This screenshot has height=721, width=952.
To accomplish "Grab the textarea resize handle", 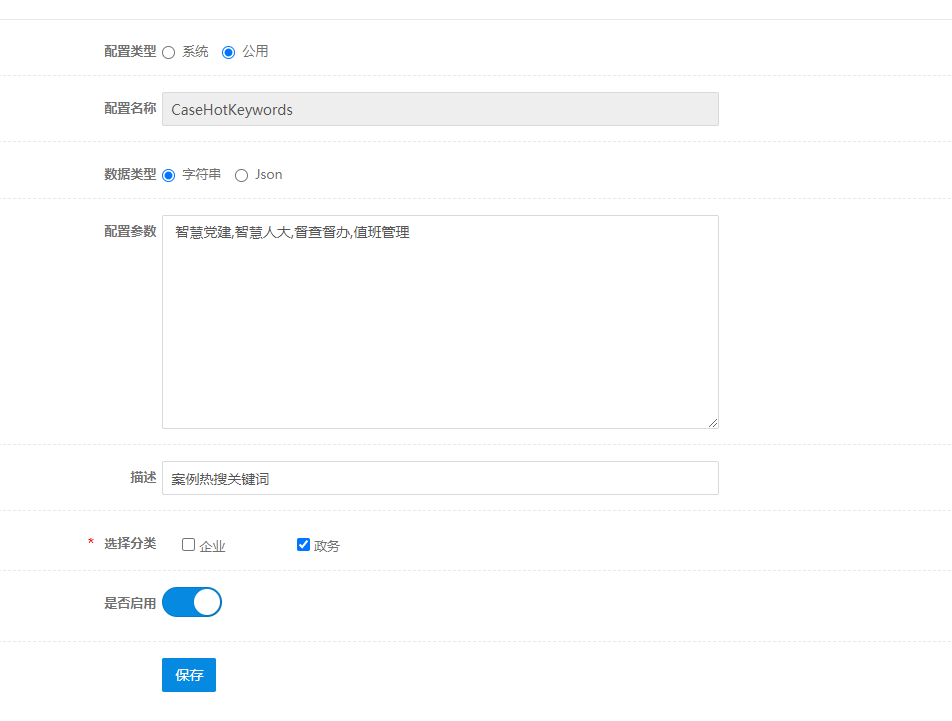I will click(713, 423).
